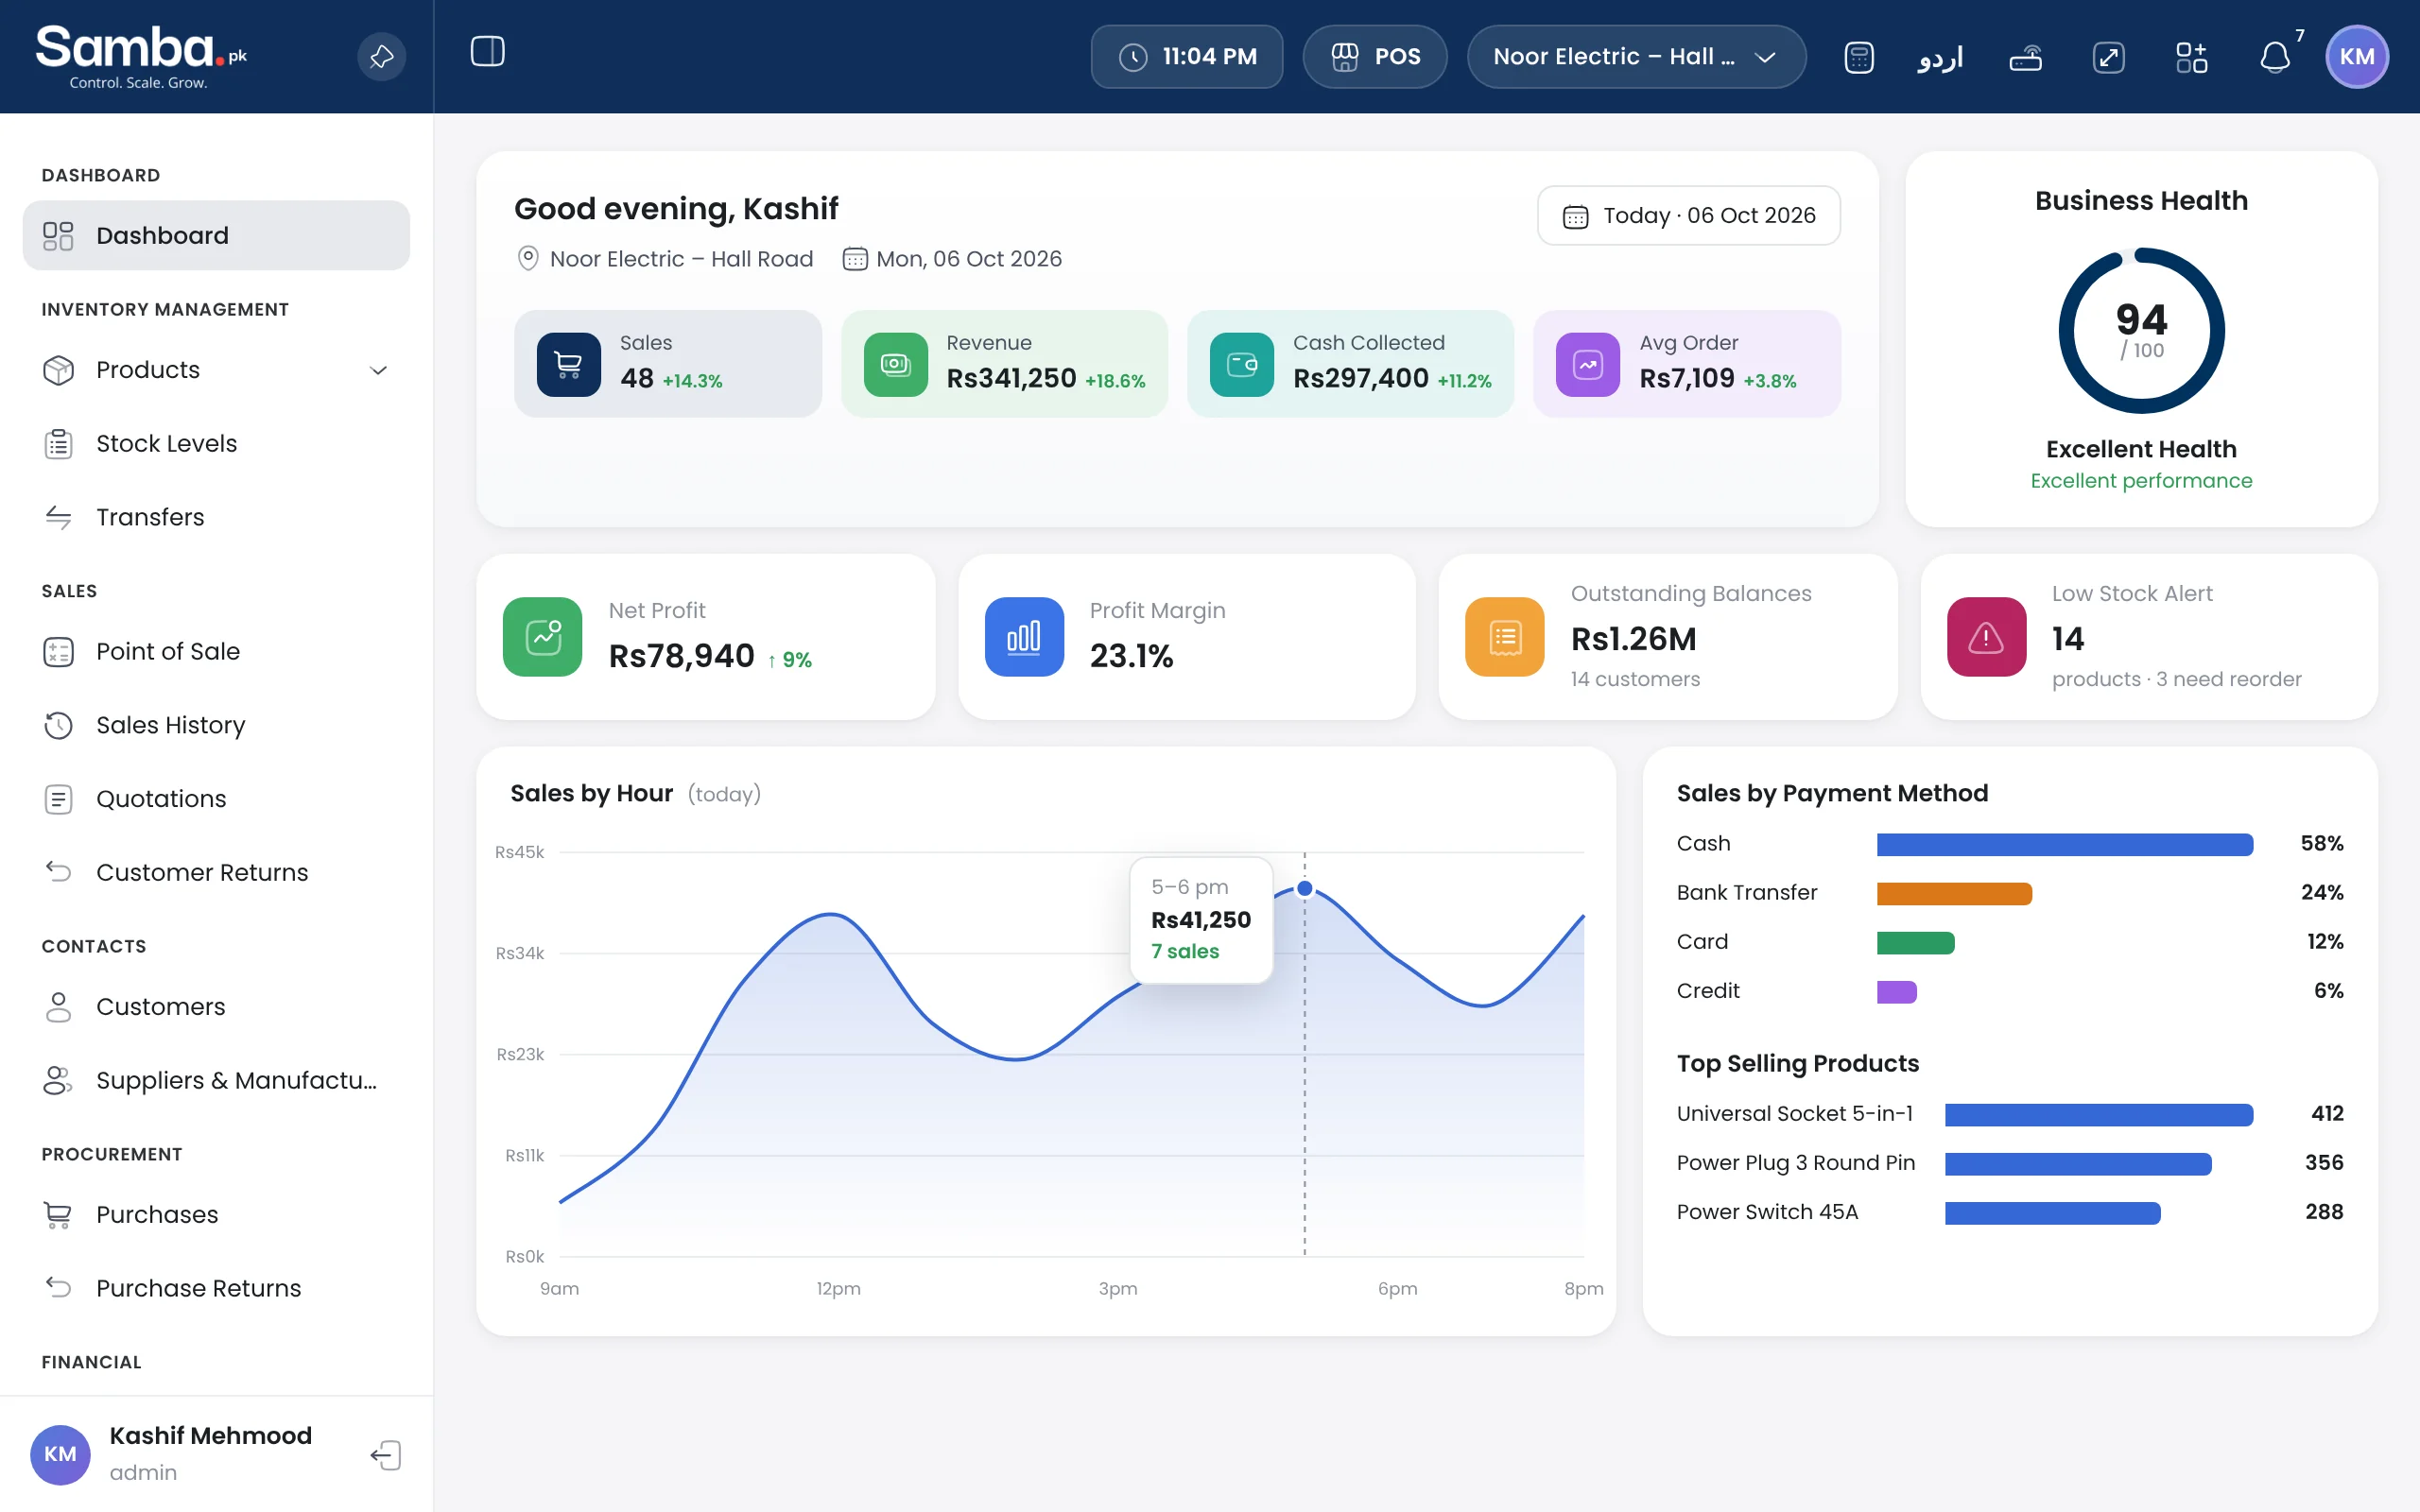Click the Universal Socket 5-in-1 product row
Viewport: 2420px width, 1512px height.
2009,1114
